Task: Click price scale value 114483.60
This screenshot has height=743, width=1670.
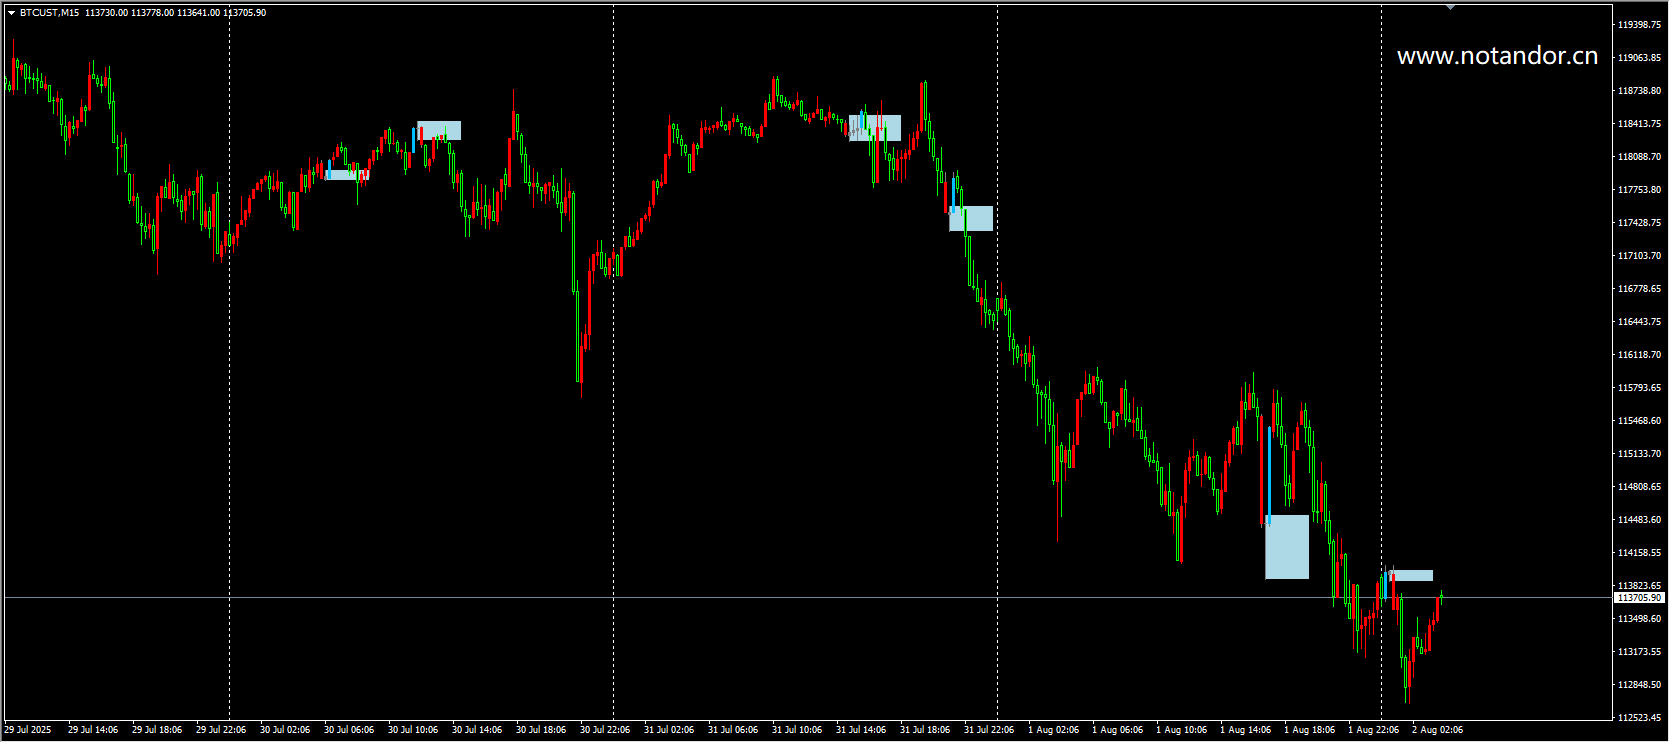Action: click(1639, 519)
